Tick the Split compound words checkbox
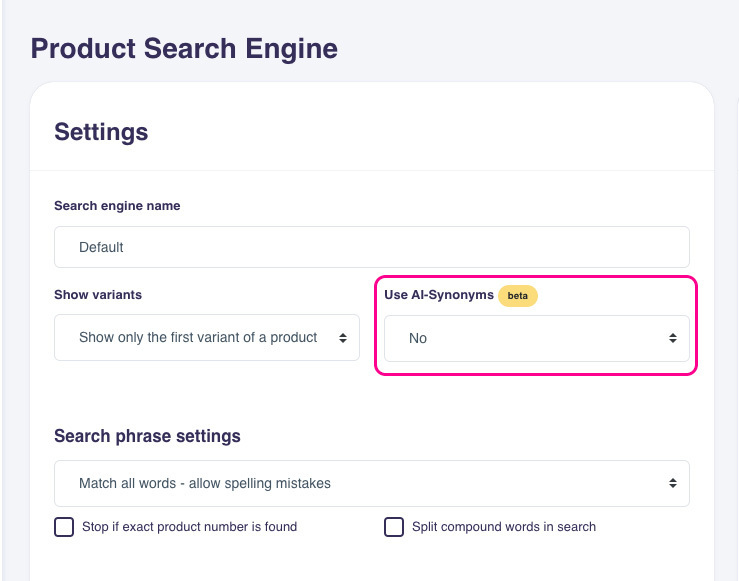 point(394,527)
